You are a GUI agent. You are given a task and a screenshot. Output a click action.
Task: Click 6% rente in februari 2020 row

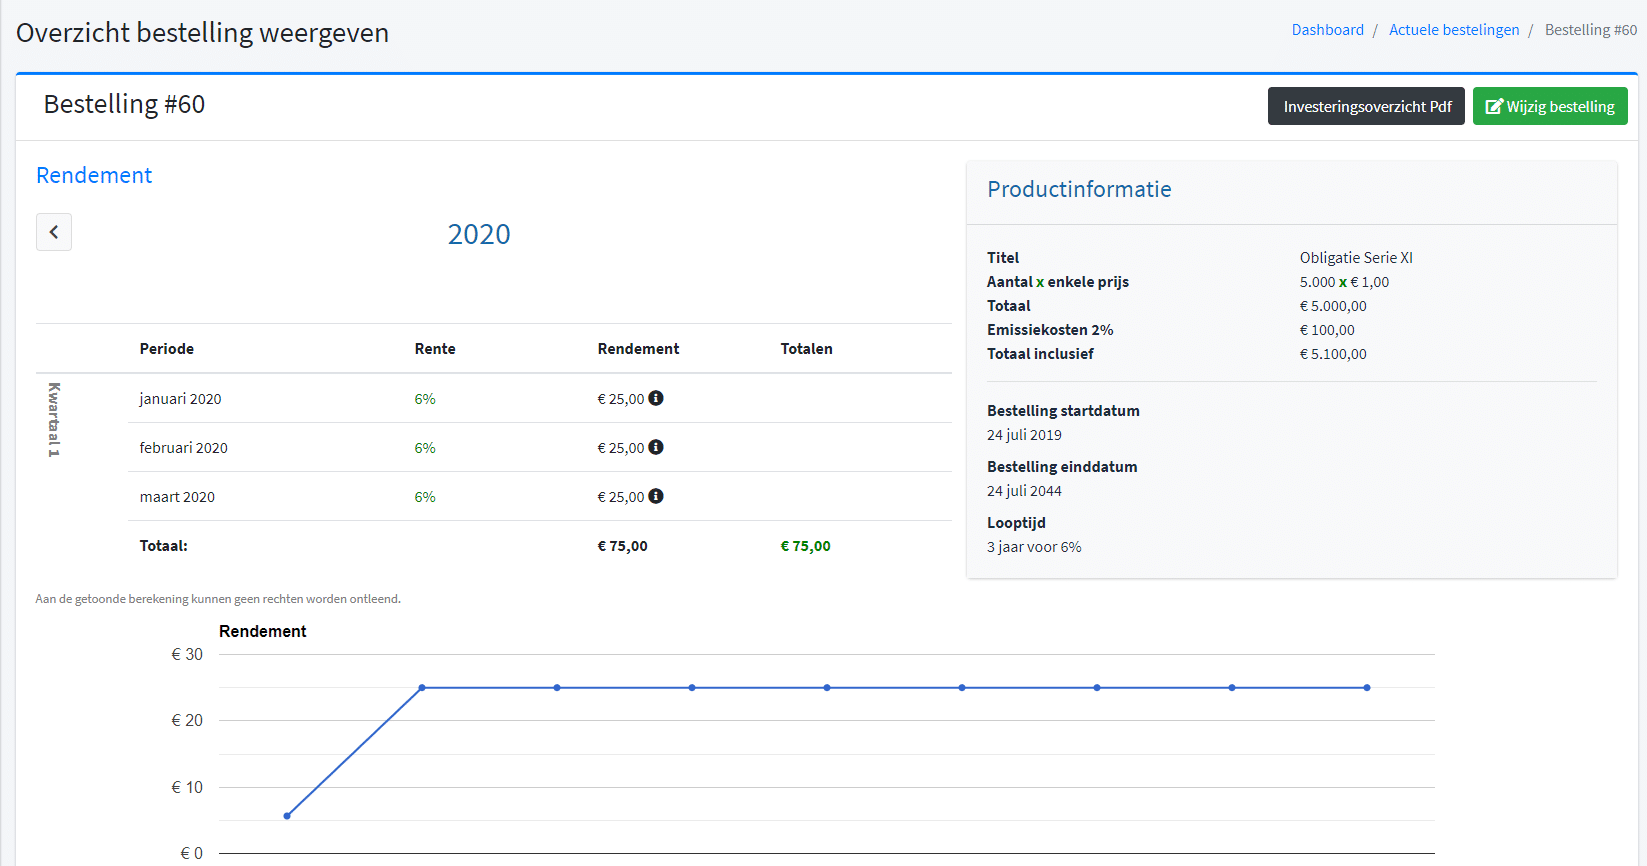[425, 448]
